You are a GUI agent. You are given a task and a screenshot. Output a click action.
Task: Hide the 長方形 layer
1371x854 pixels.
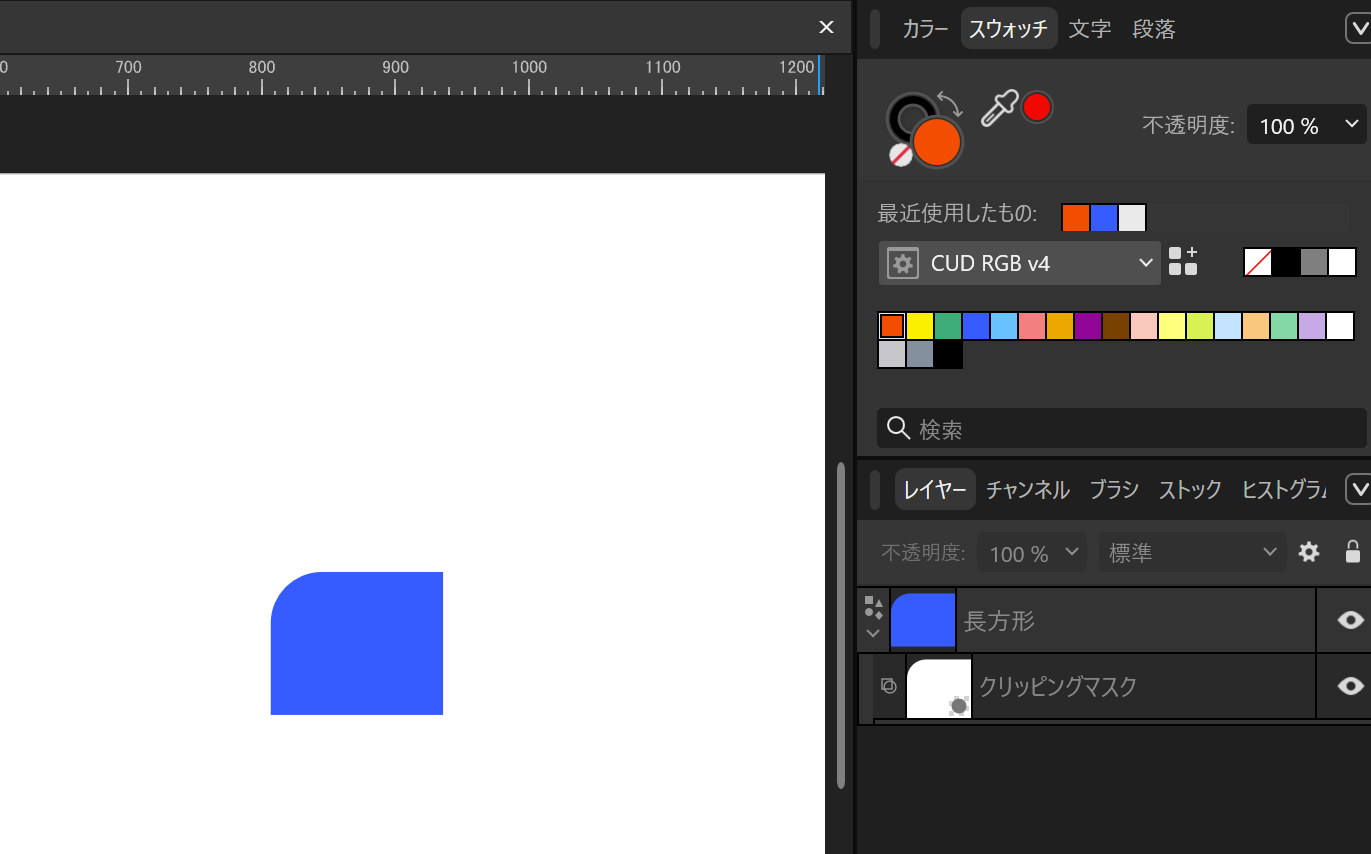click(1349, 620)
